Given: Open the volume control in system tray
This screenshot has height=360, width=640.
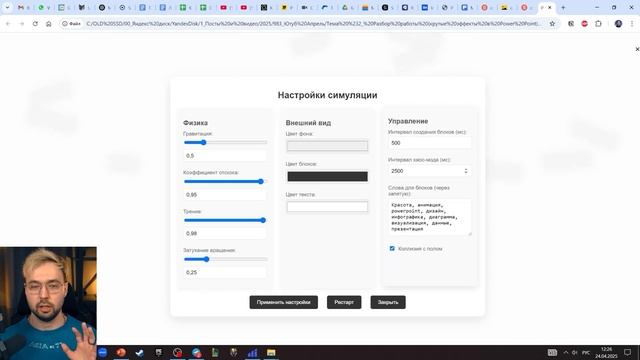Looking at the screenshot, I should pos(575,352).
